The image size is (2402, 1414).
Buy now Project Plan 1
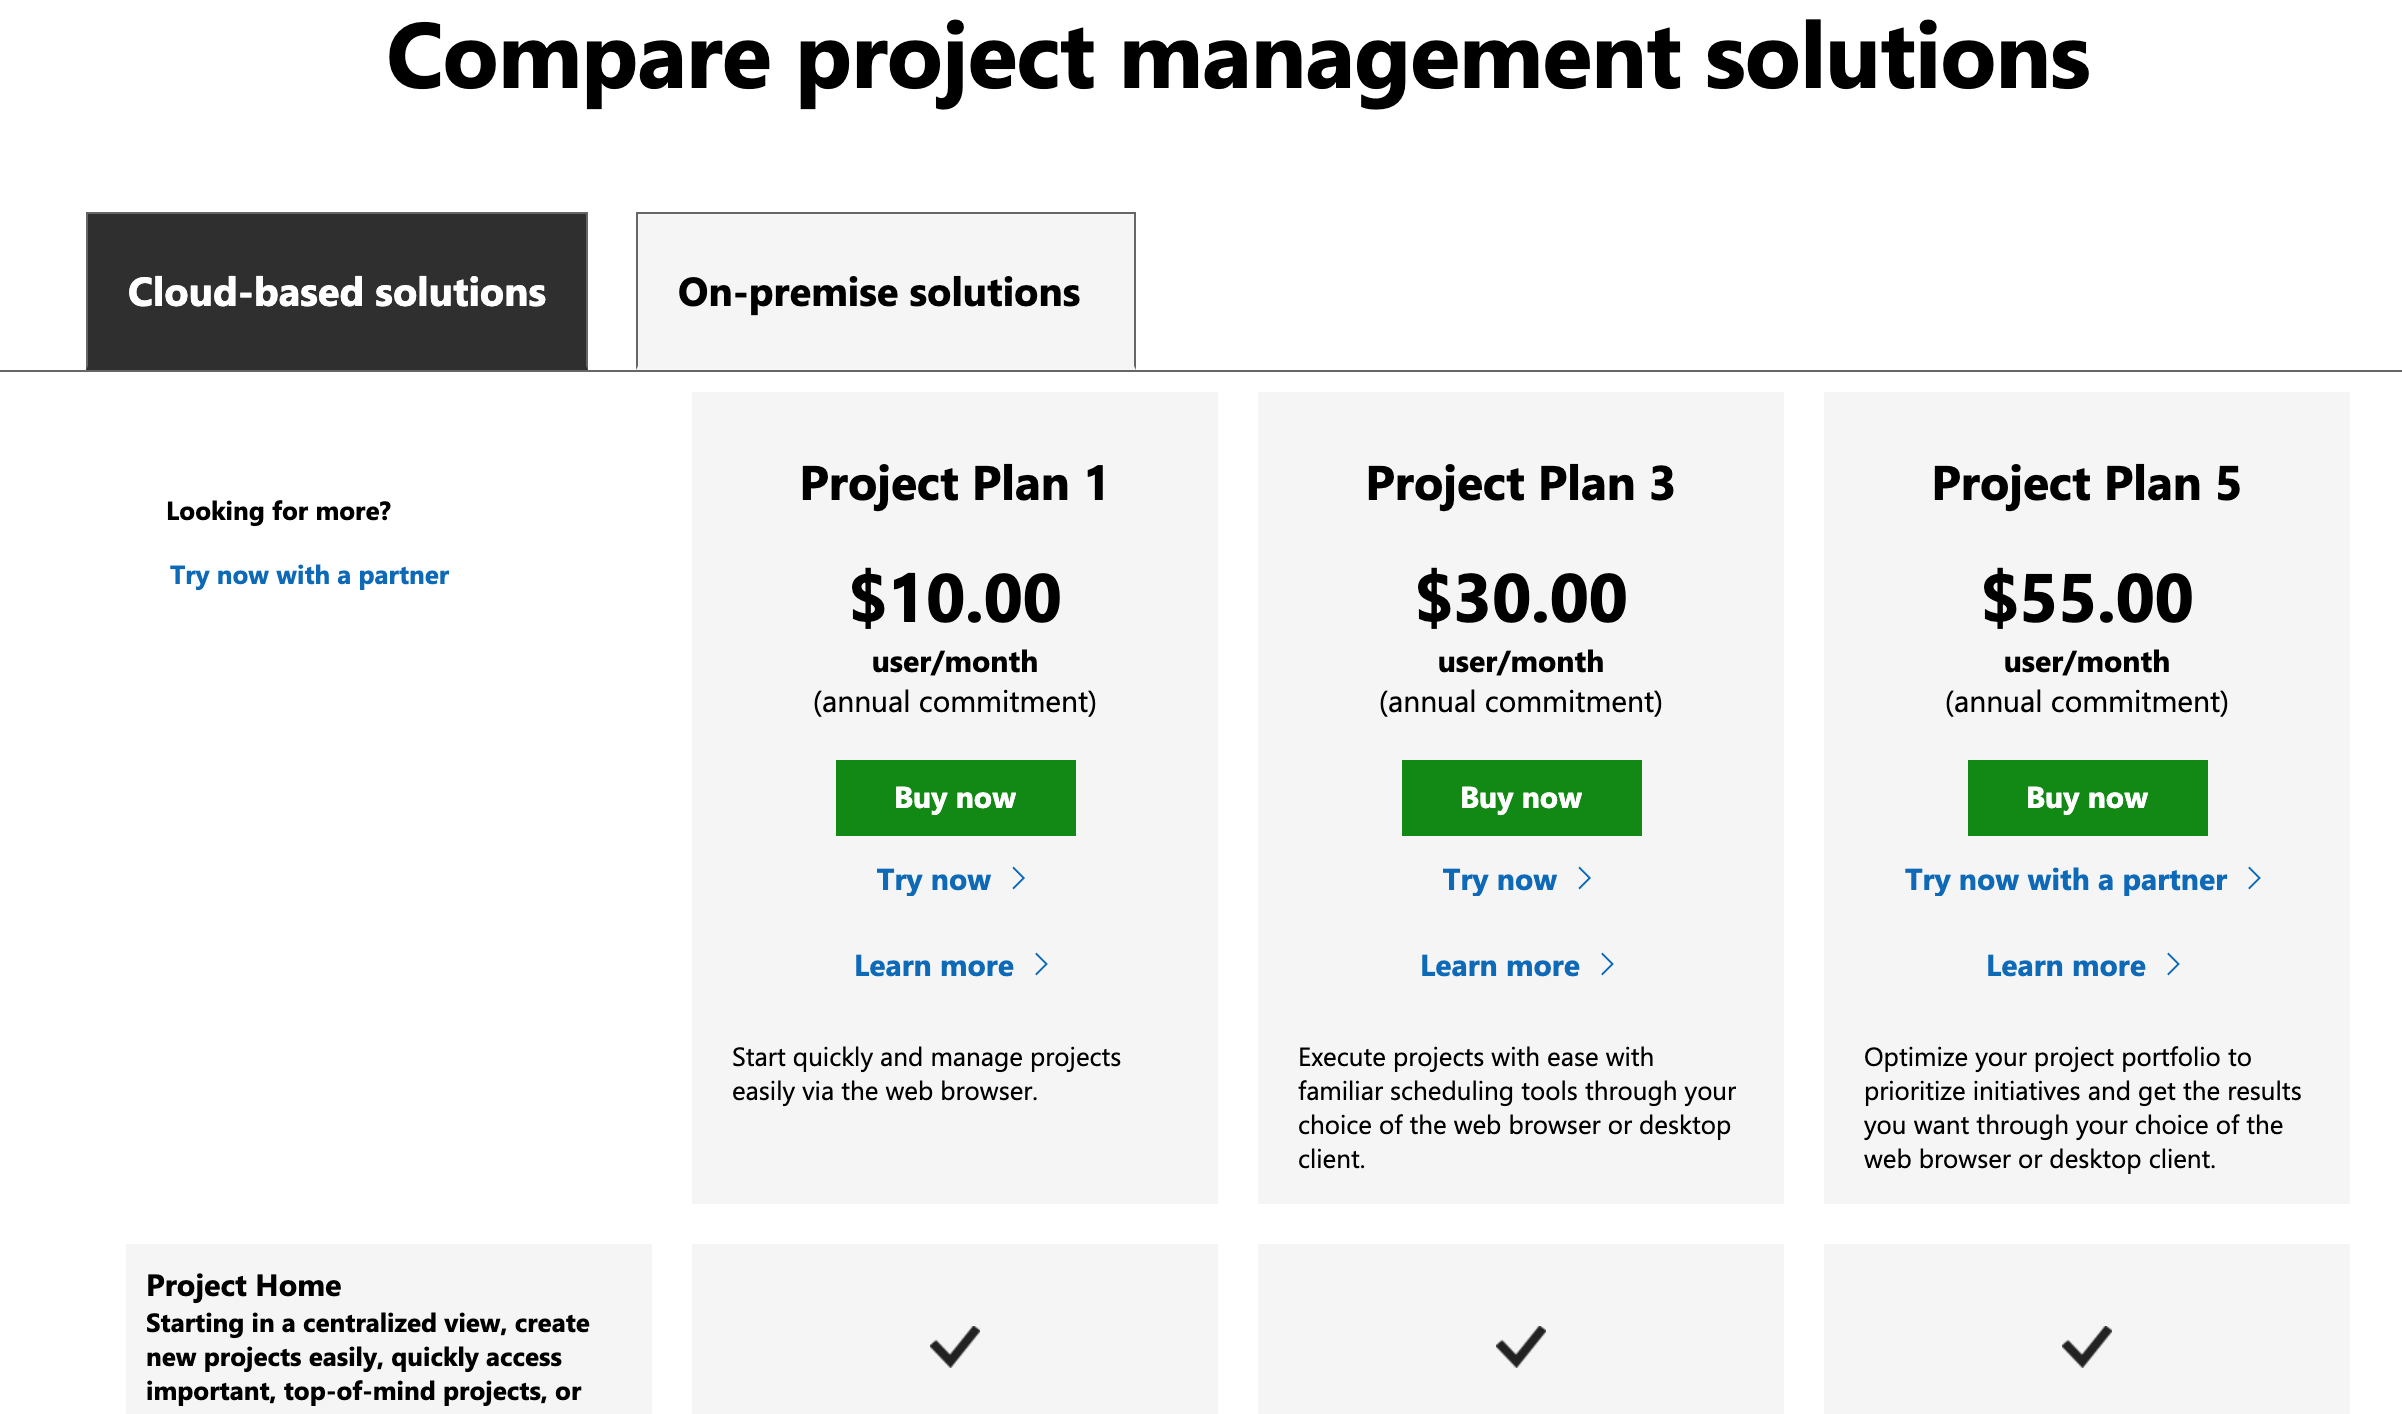point(955,798)
